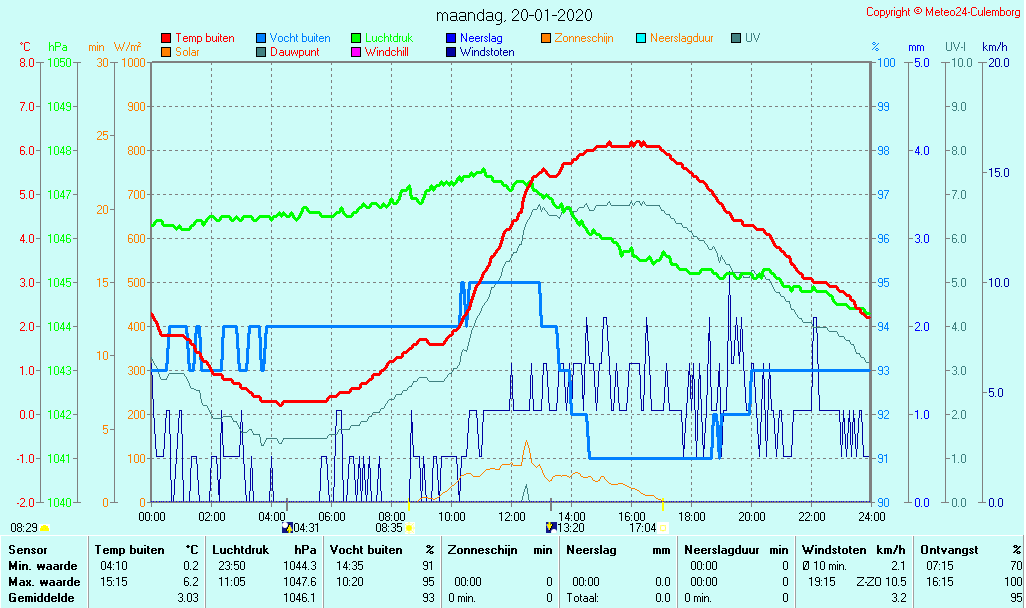This screenshot has width=1026, height=608.
Task: Click the green Luchtdruk legend square
Action: pyautogui.click(x=356, y=39)
